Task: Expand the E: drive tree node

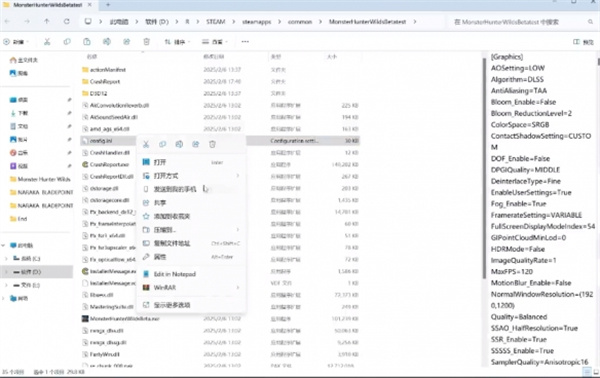Action: (x=6, y=285)
